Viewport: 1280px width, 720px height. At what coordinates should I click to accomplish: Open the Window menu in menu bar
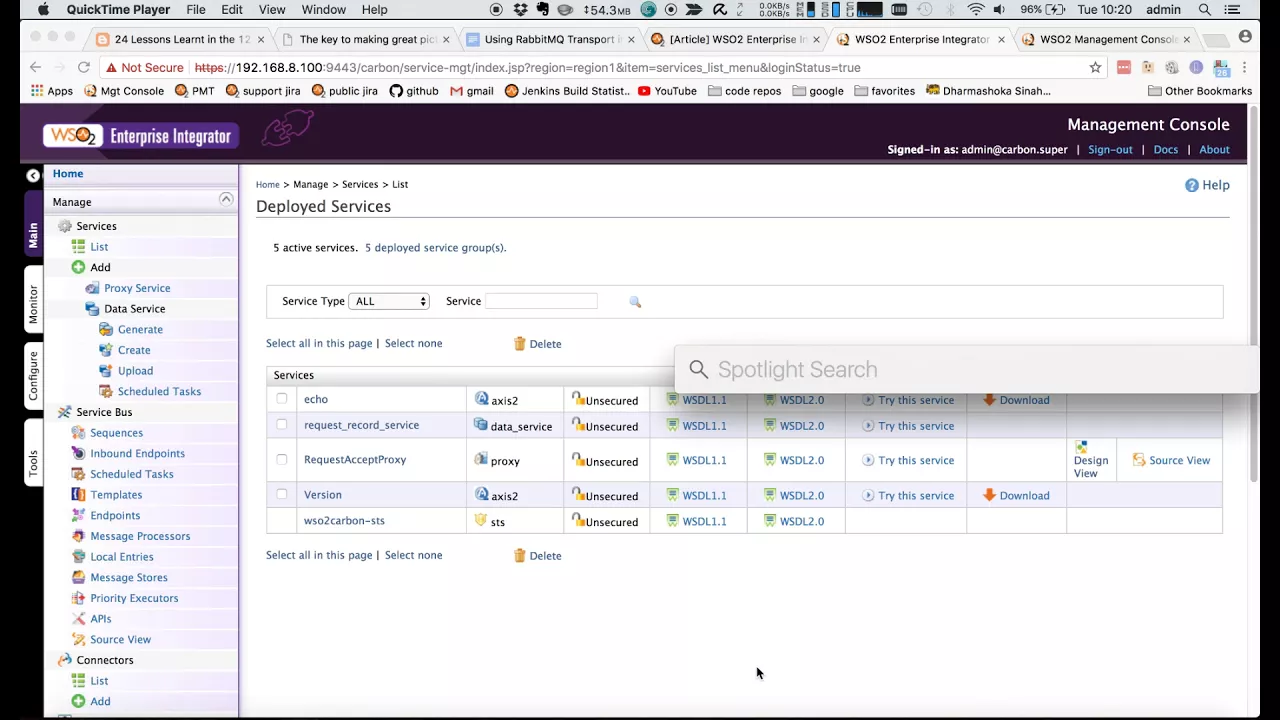pos(324,10)
